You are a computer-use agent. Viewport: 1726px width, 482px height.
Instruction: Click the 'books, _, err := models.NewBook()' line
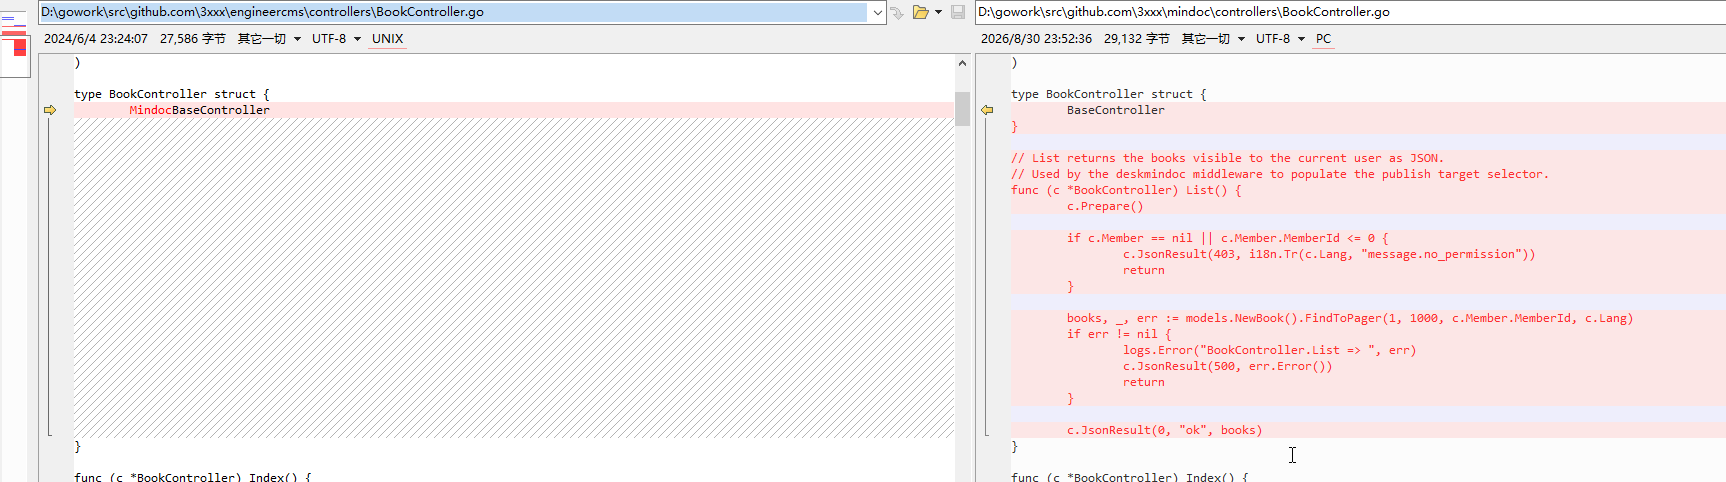click(x=1350, y=318)
